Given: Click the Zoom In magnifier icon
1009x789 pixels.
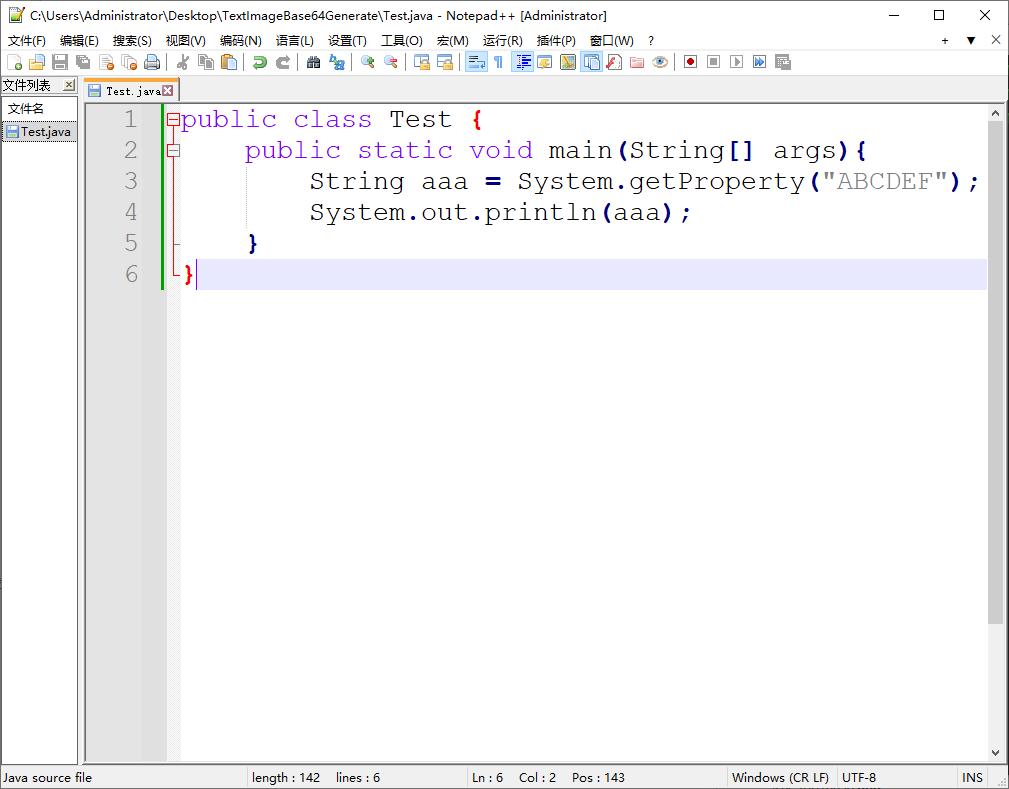Looking at the screenshot, I should [x=367, y=62].
